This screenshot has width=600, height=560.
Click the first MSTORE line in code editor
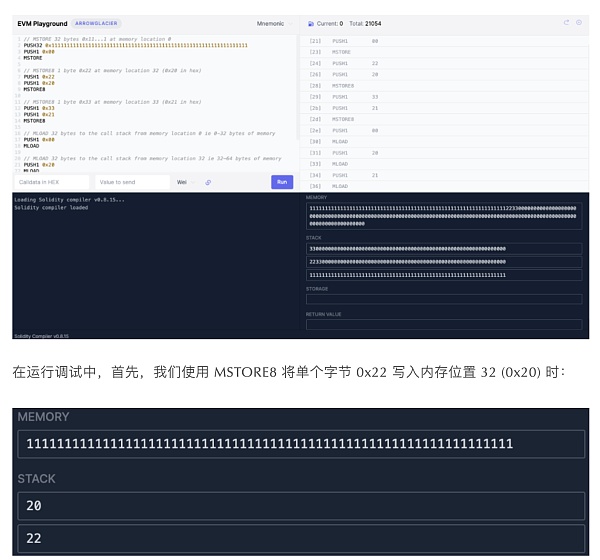33,58
